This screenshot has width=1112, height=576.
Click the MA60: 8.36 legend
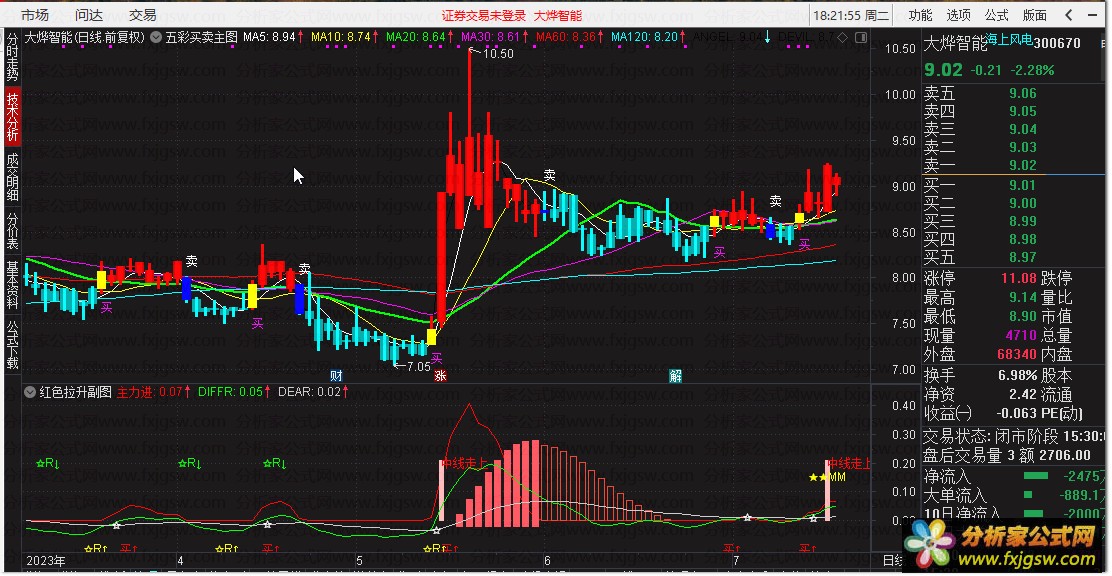(570, 37)
